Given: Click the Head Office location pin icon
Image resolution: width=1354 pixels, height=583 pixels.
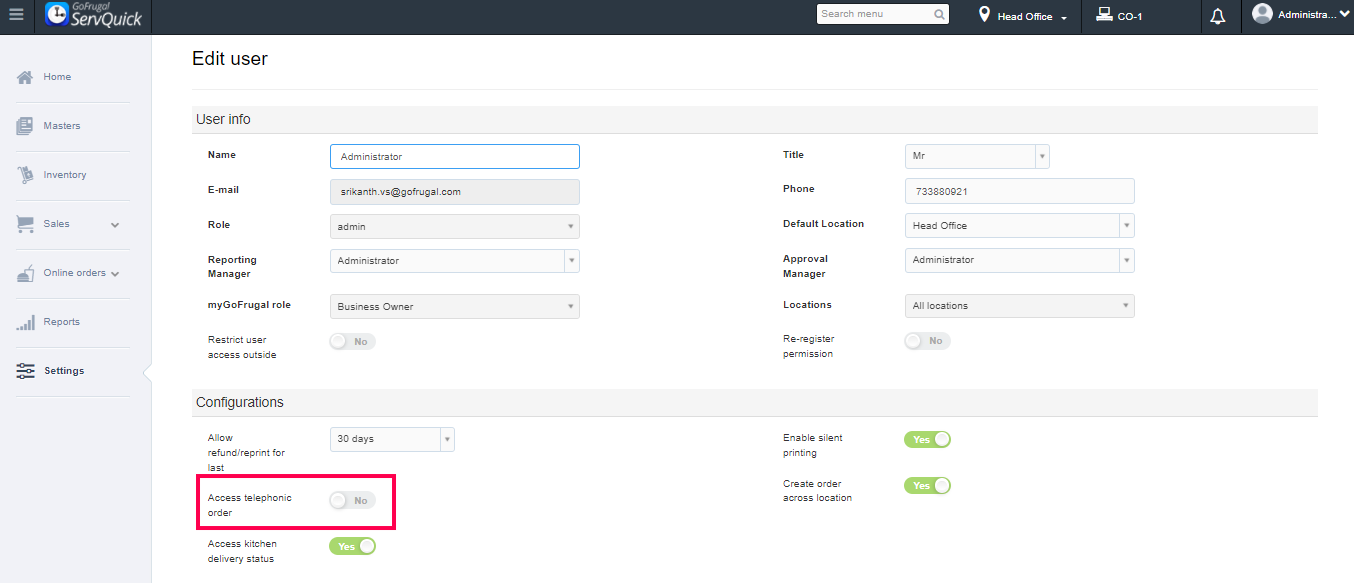Looking at the screenshot, I should pos(984,15).
